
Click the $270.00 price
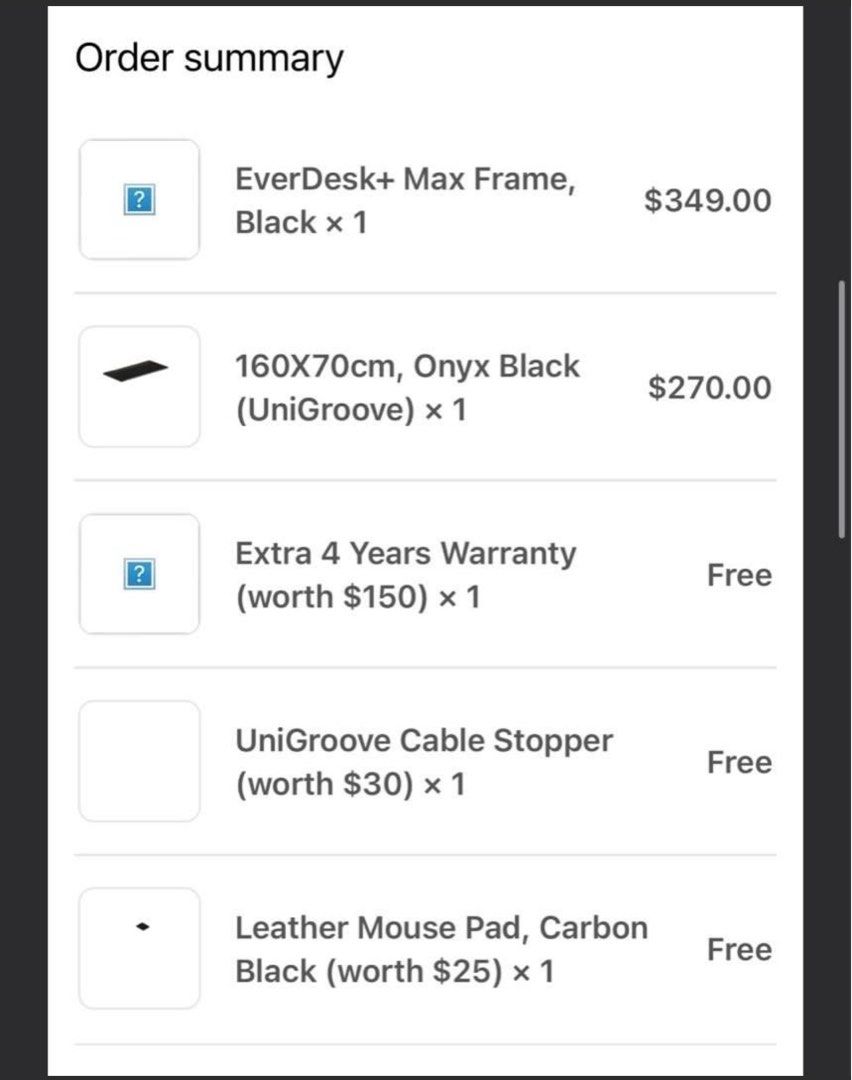pyautogui.click(x=709, y=387)
